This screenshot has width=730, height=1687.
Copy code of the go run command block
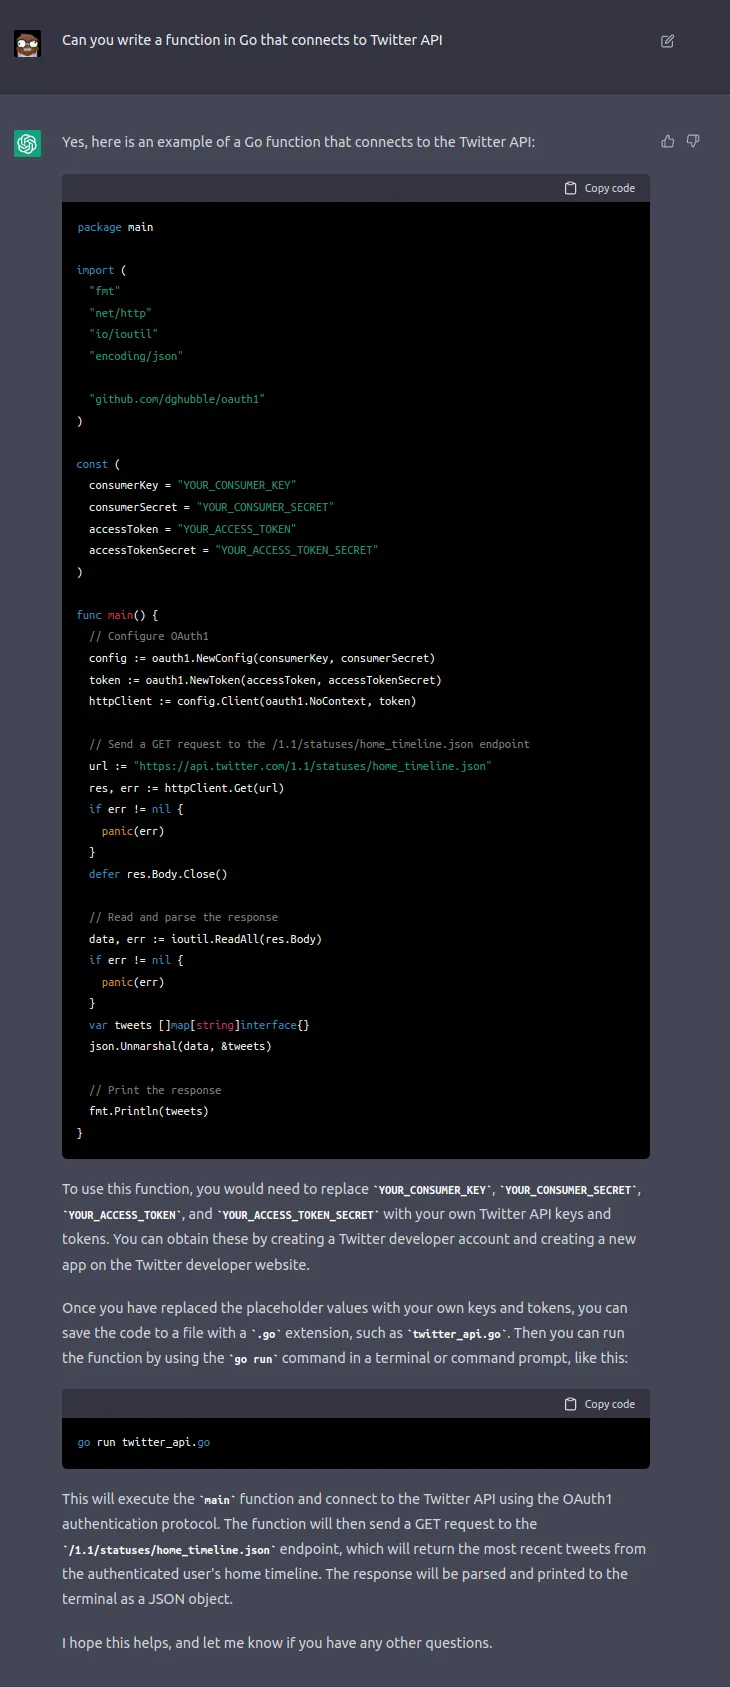pyautogui.click(x=600, y=1404)
